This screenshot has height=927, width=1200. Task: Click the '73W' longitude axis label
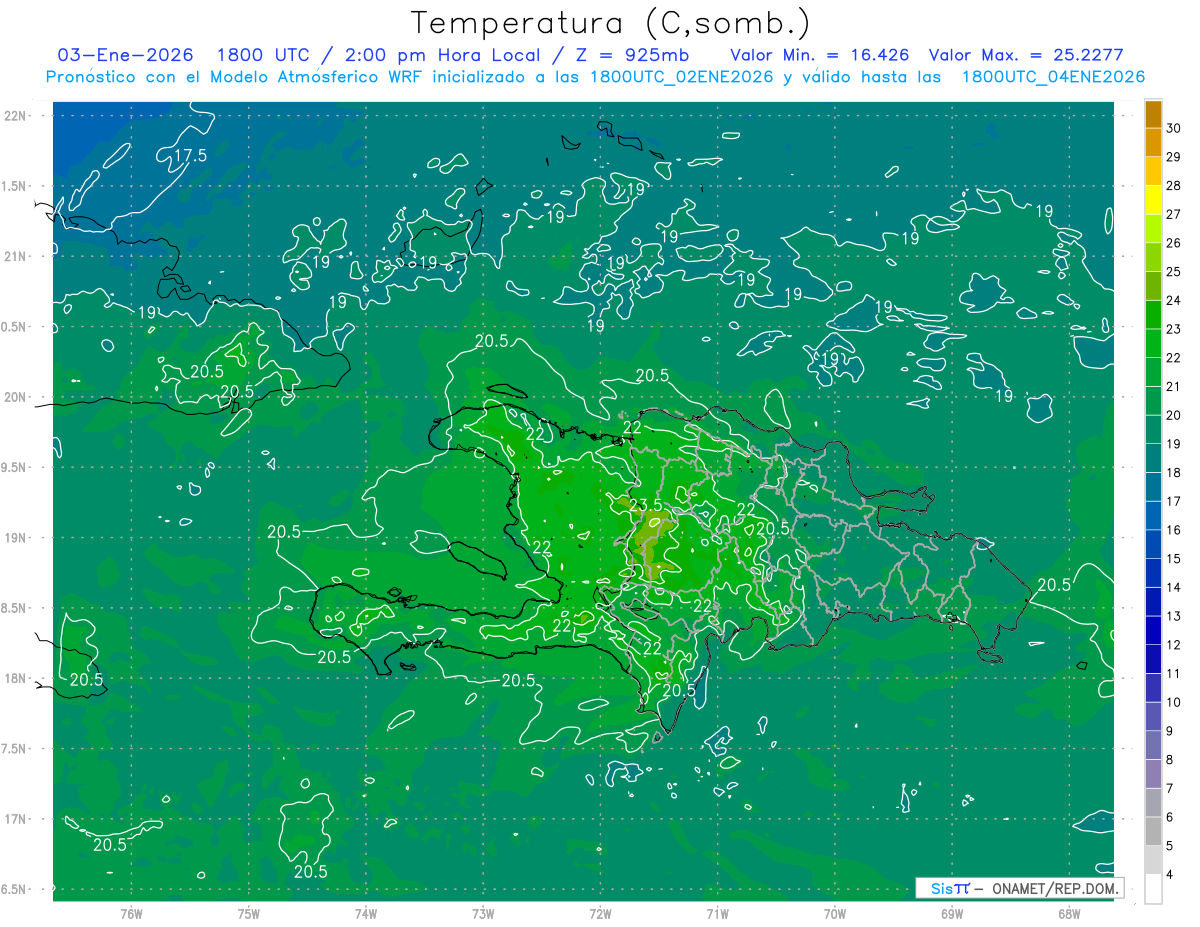(483, 913)
